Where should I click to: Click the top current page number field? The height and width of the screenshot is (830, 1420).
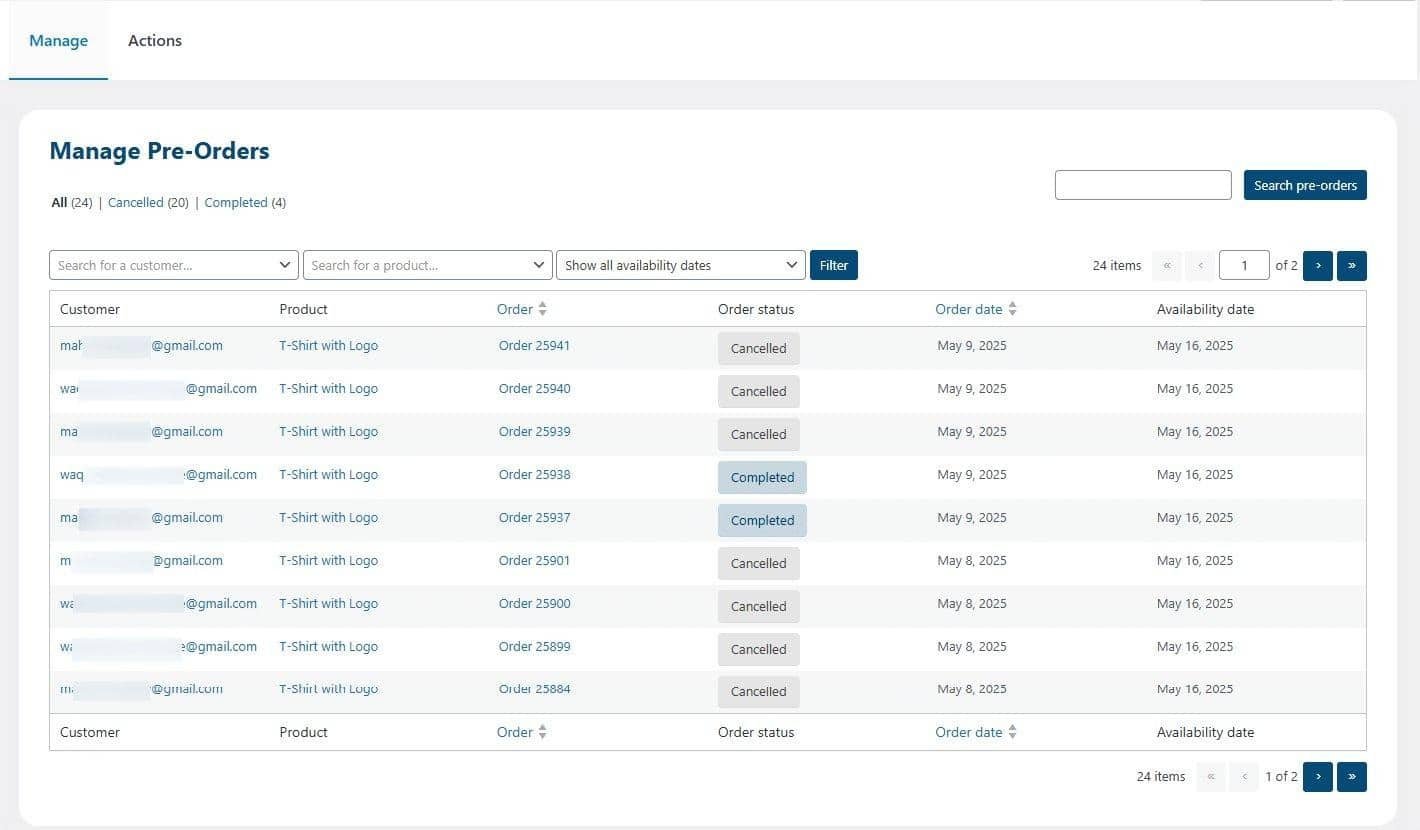pyautogui.click(x=1244, y=265)
